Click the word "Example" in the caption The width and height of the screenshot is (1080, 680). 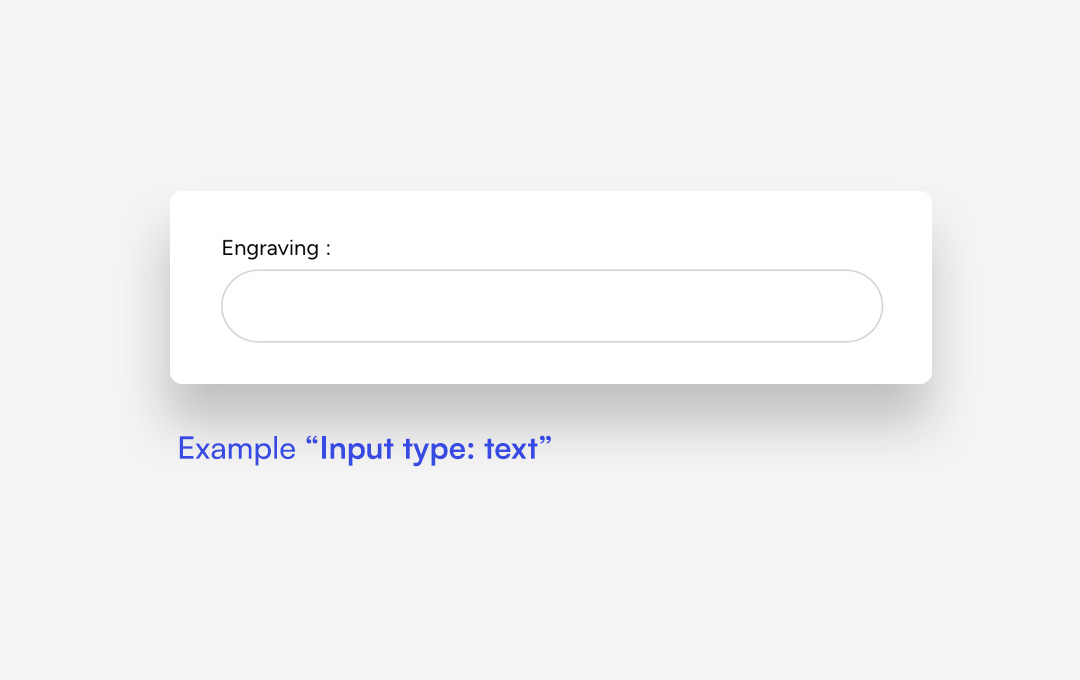coord(236,449)
